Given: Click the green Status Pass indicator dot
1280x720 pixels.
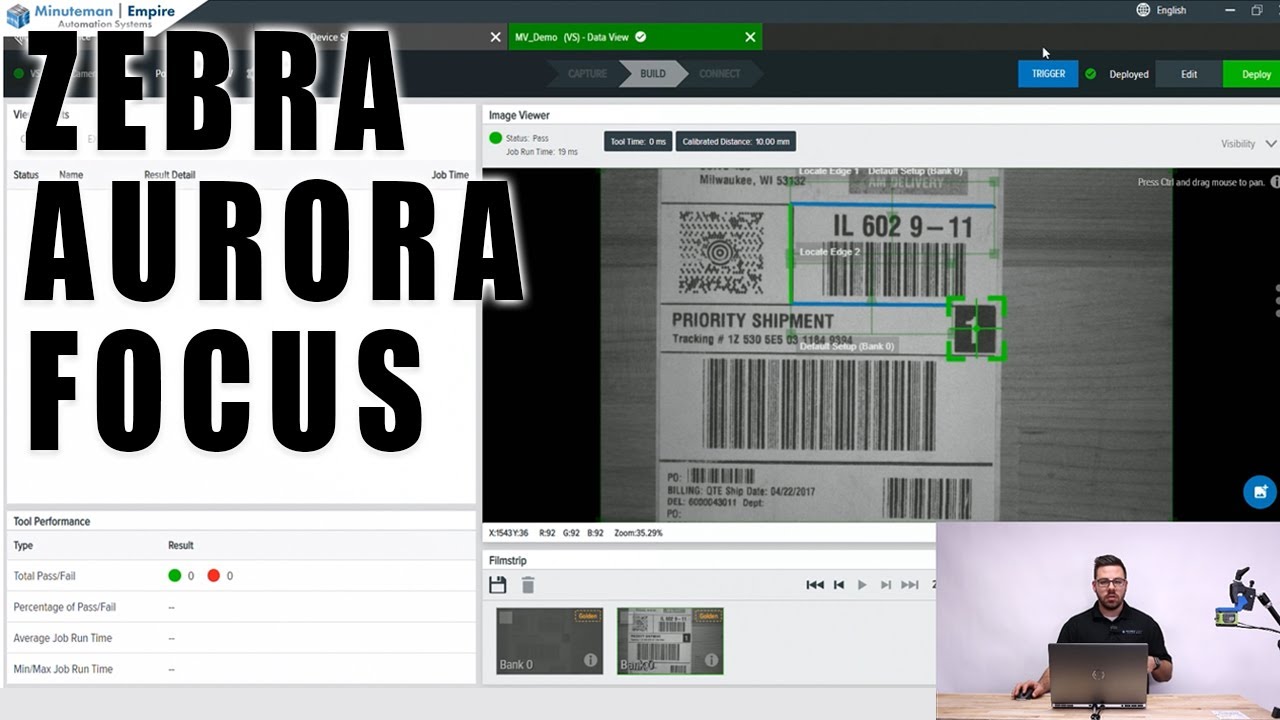Looking at the screenshot, I should point(495,138).
